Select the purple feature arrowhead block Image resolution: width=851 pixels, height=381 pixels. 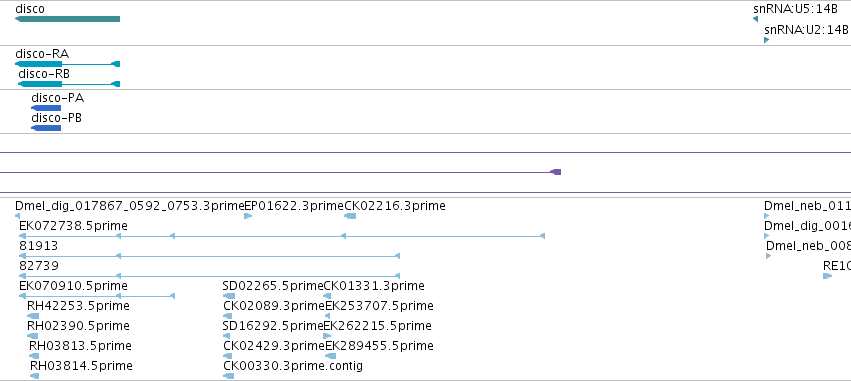click(x=555, y=172)
